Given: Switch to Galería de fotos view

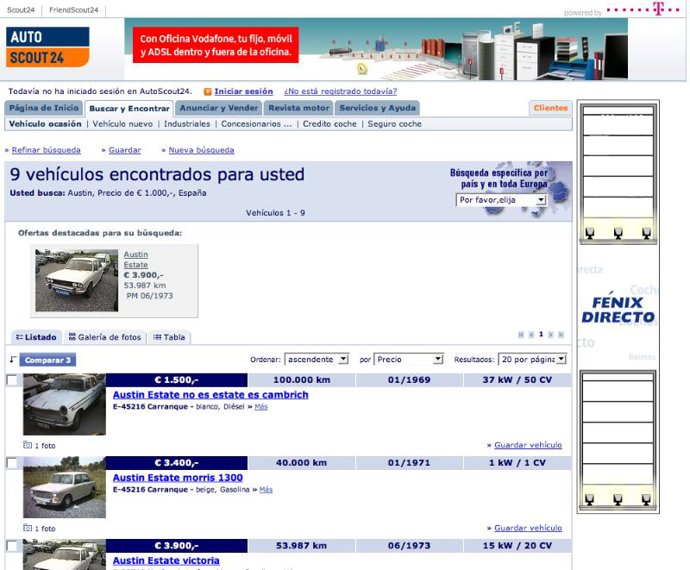Looking at the screenshot, I should click(x=105, y=337).
